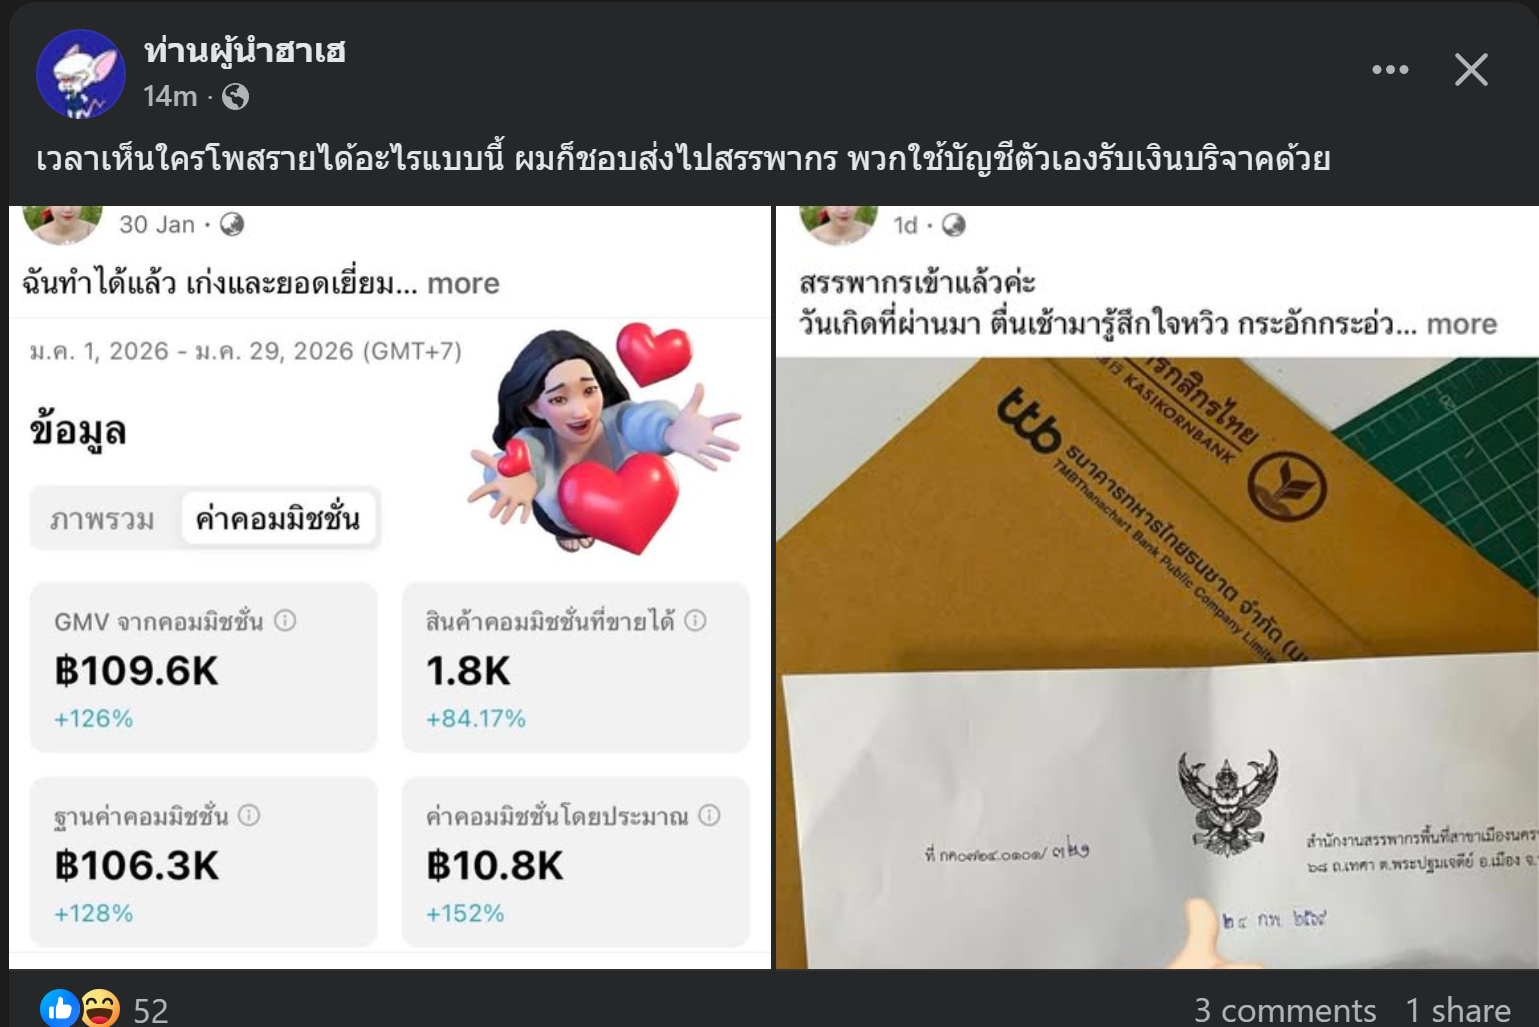Click info icon beside ฐานค่าคอมมิชชั่น

click(x=249, y=816)
